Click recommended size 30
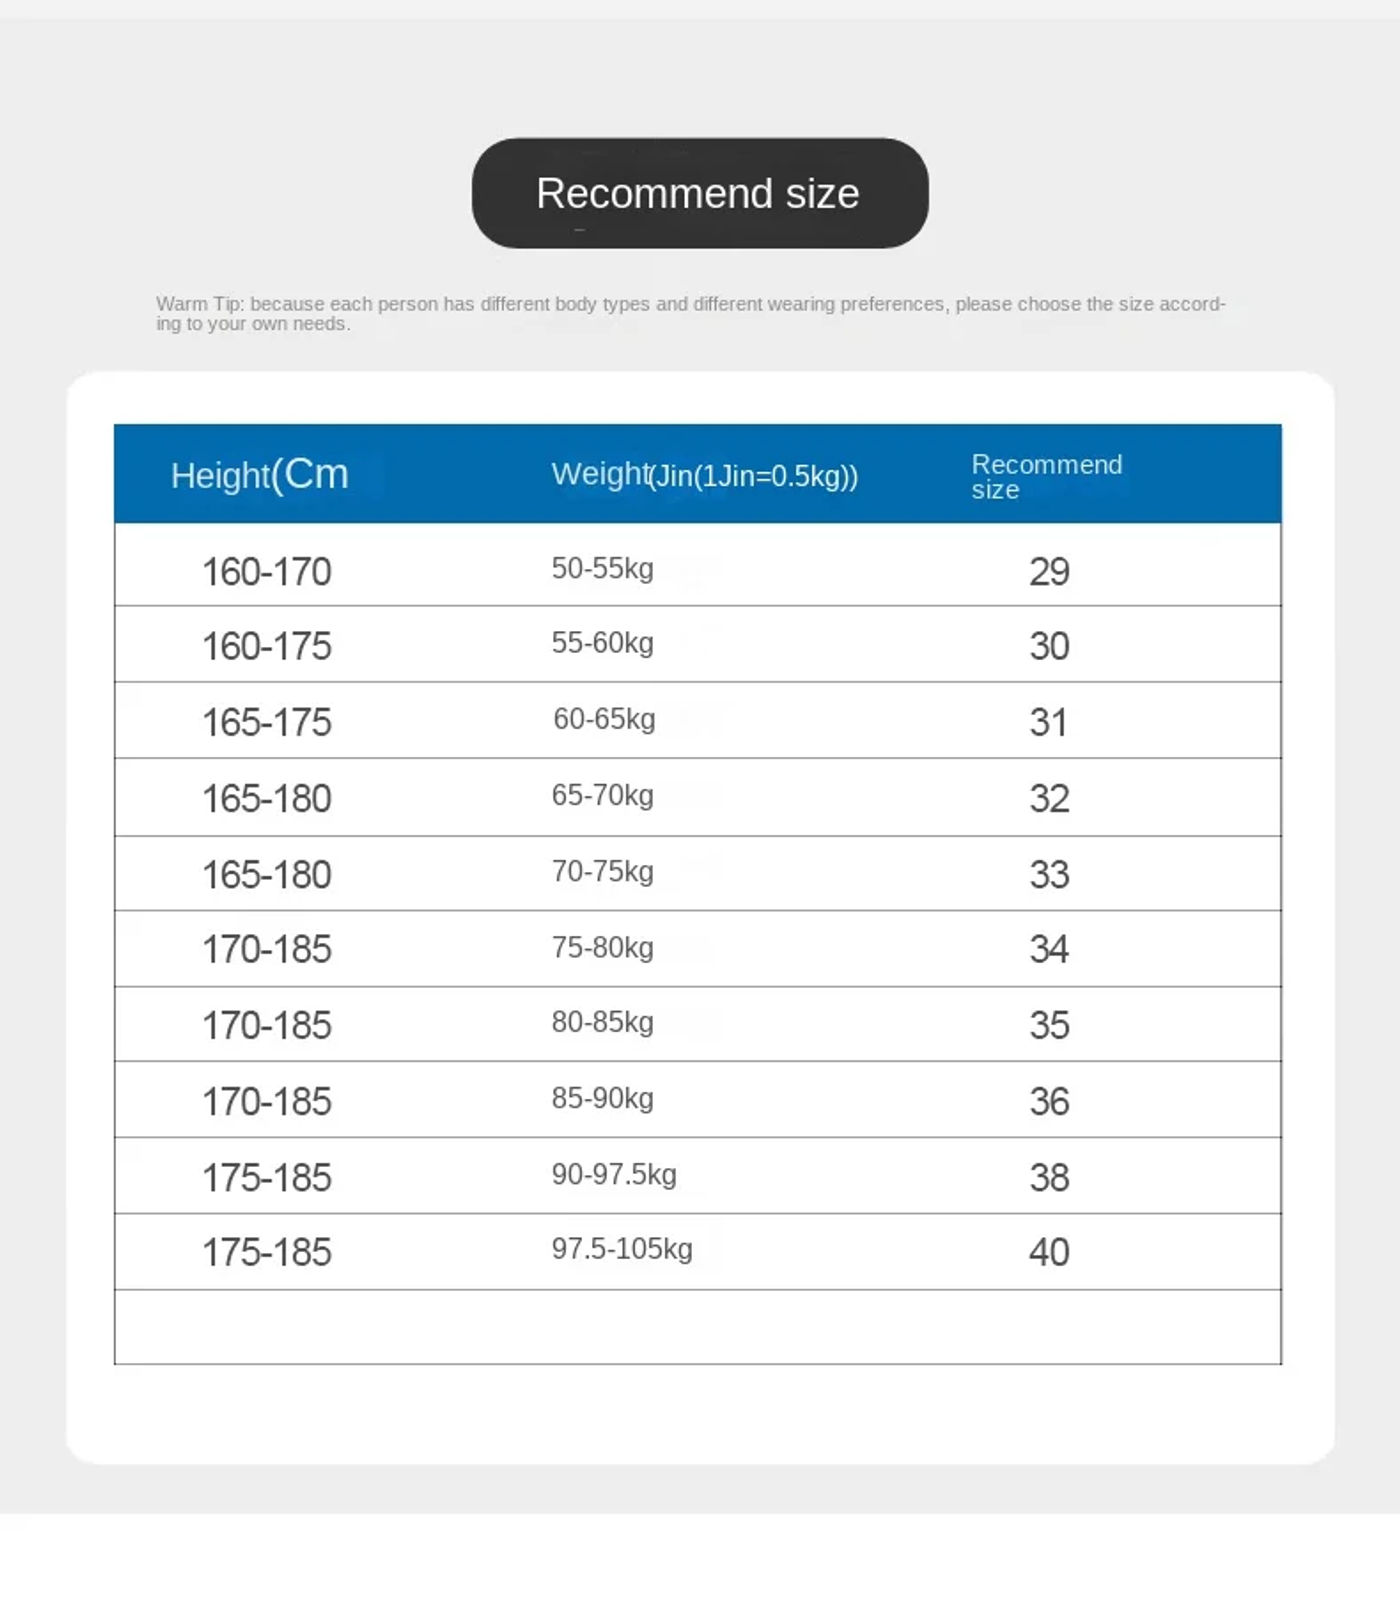Image resolution: width=1400 pixels, height=1604 pixels. [x=1049, y=646]
